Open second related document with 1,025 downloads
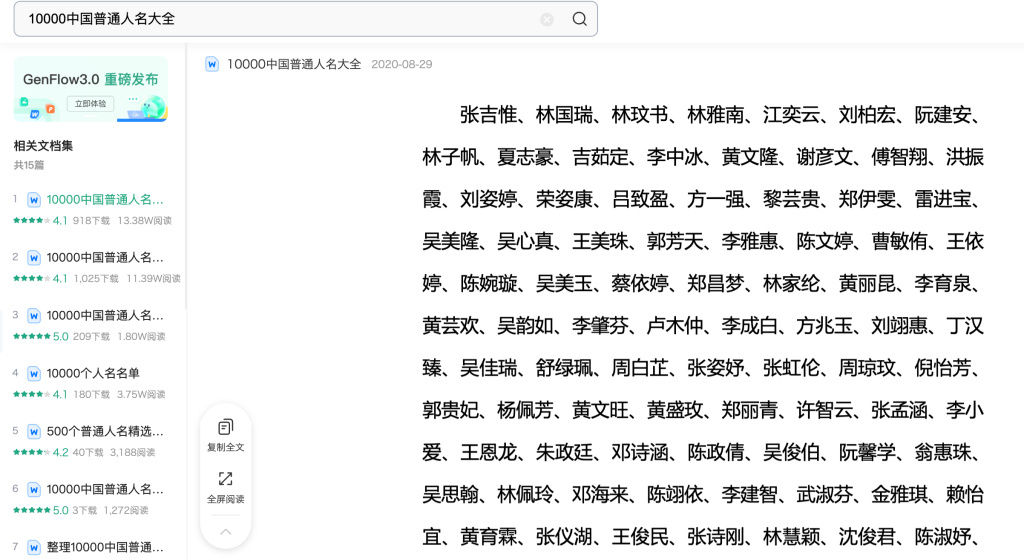This screenshot has height=559, width=1024. click(105, 257)
